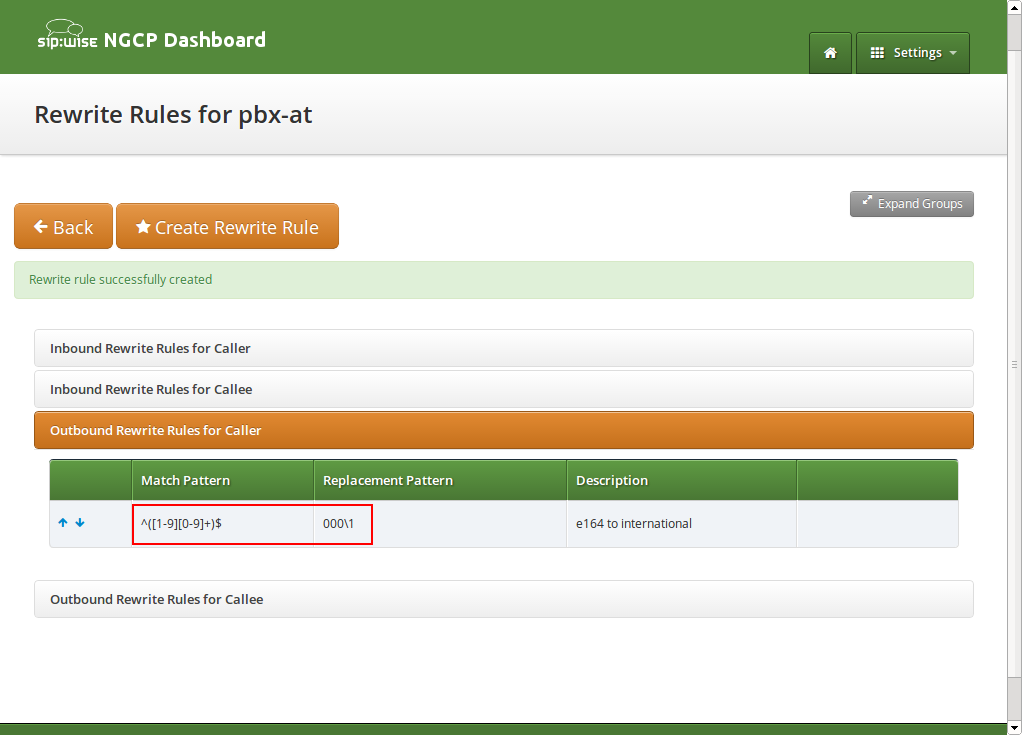The height and width of the screenshot is (735, 1022).
Task: Go back with the Back button
Action: (x=63, y=226)
